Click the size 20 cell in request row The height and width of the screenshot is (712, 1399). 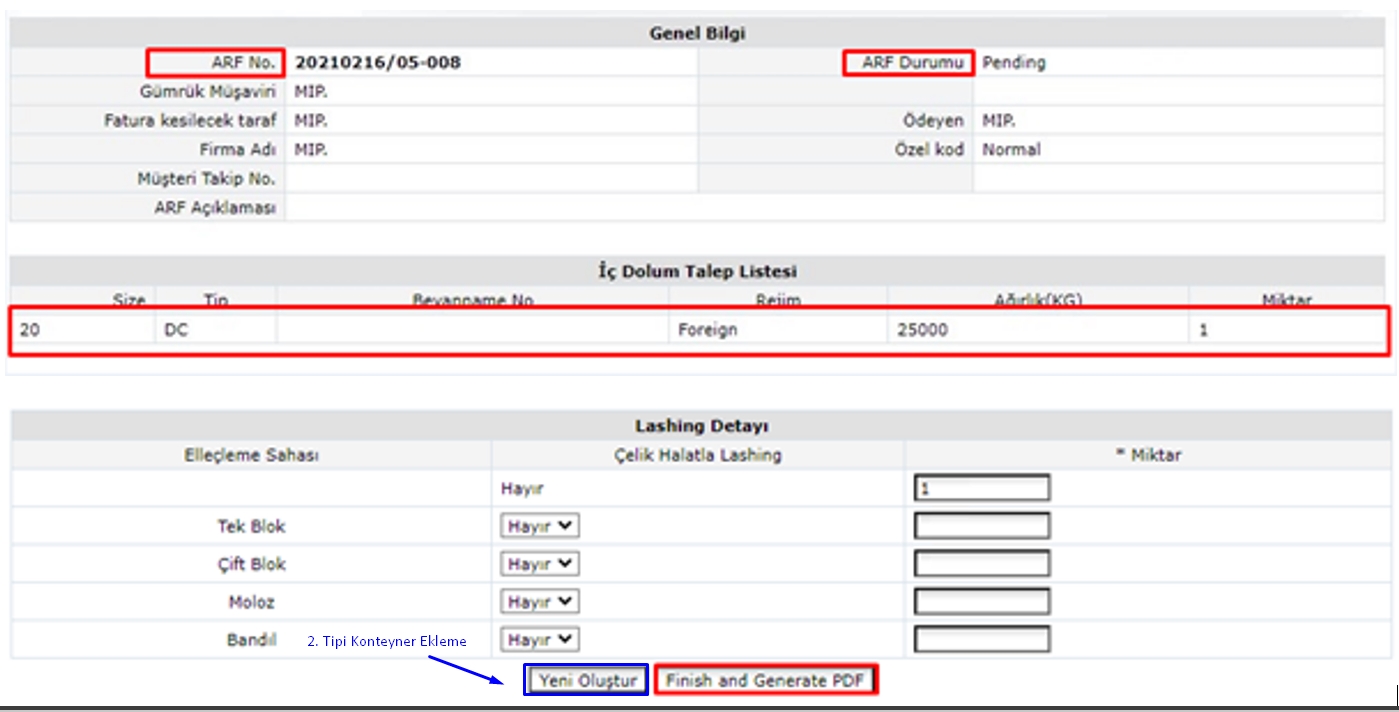30,330
